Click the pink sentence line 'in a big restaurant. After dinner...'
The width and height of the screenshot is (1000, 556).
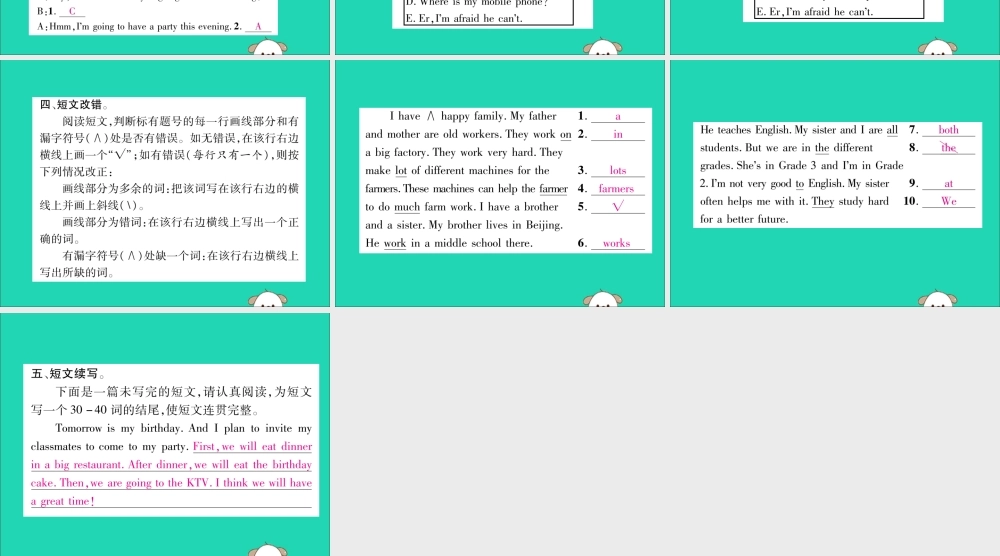pos(172,465)
